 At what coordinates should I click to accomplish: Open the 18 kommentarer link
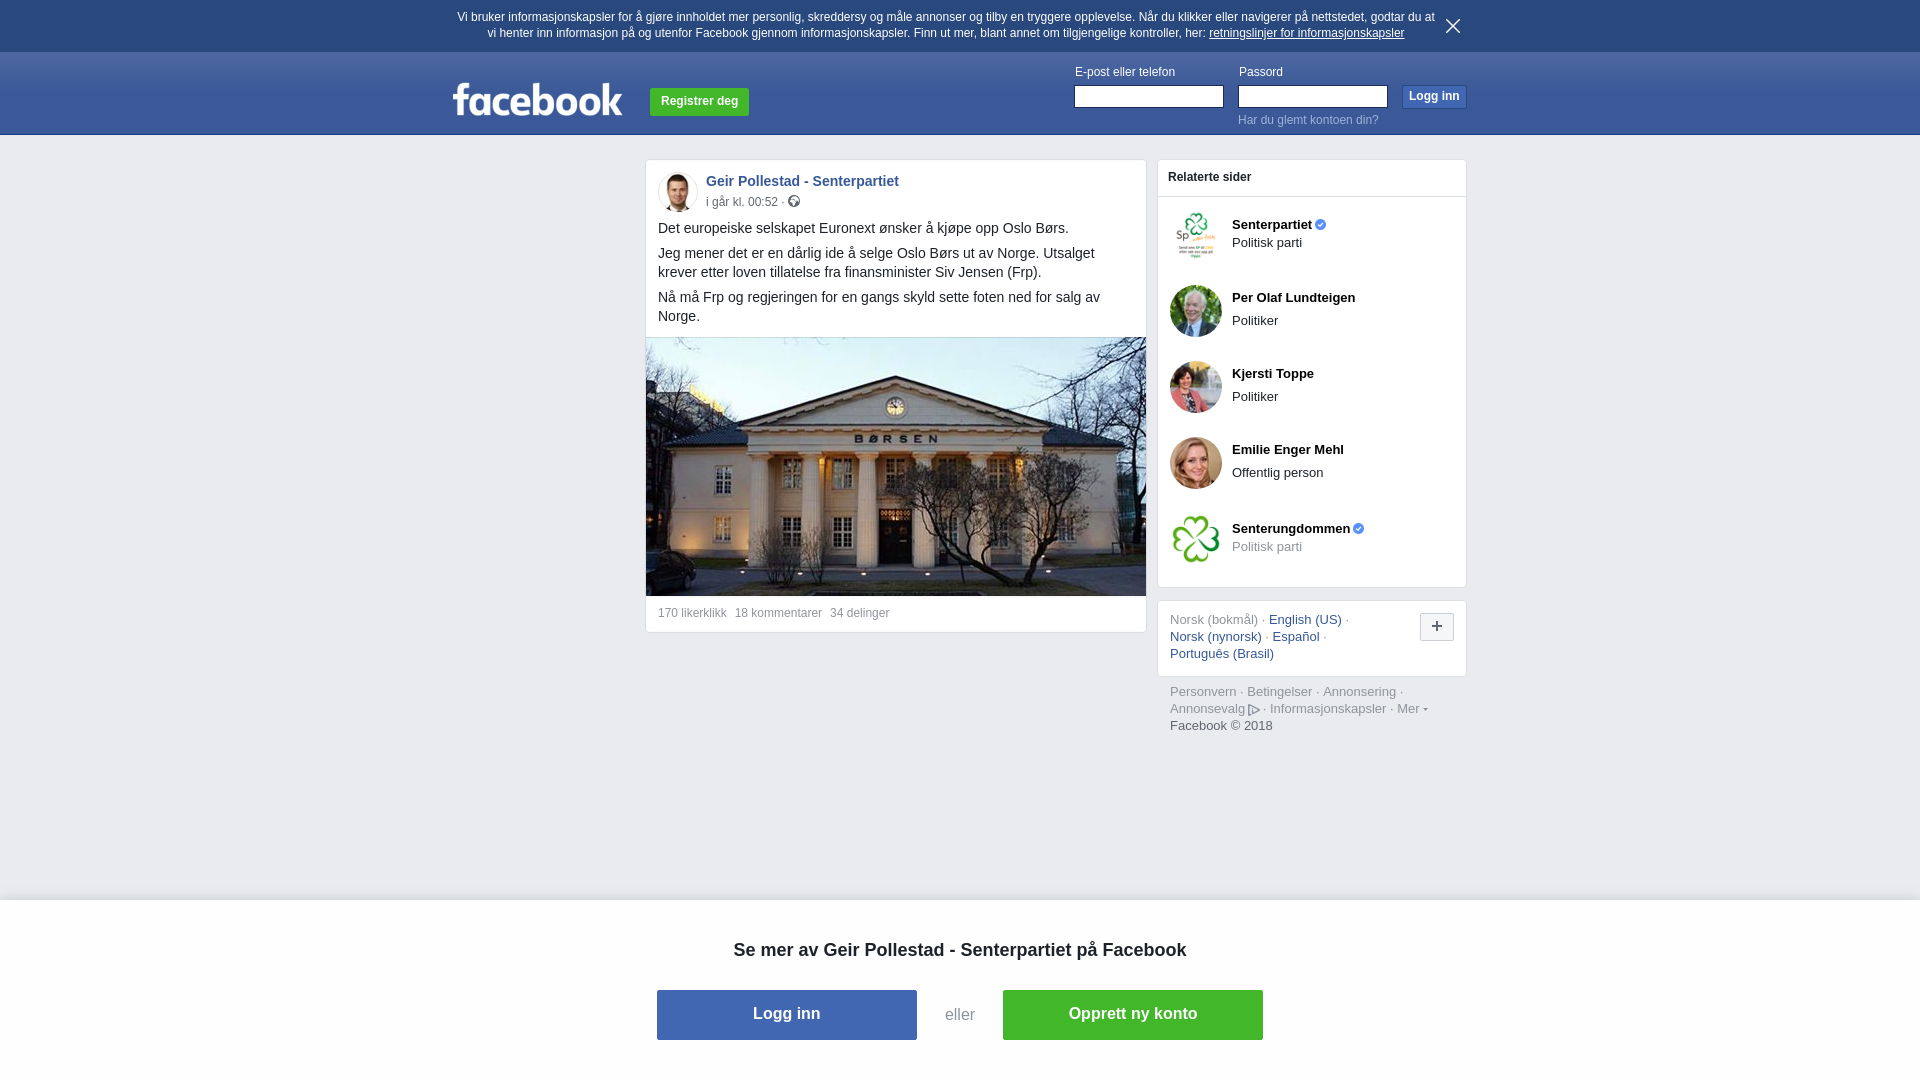[x=778, y=613]
